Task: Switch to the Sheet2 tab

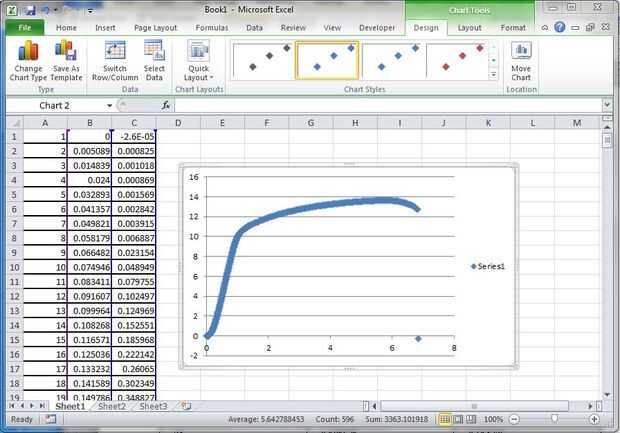Action: [x=112, y=406]
